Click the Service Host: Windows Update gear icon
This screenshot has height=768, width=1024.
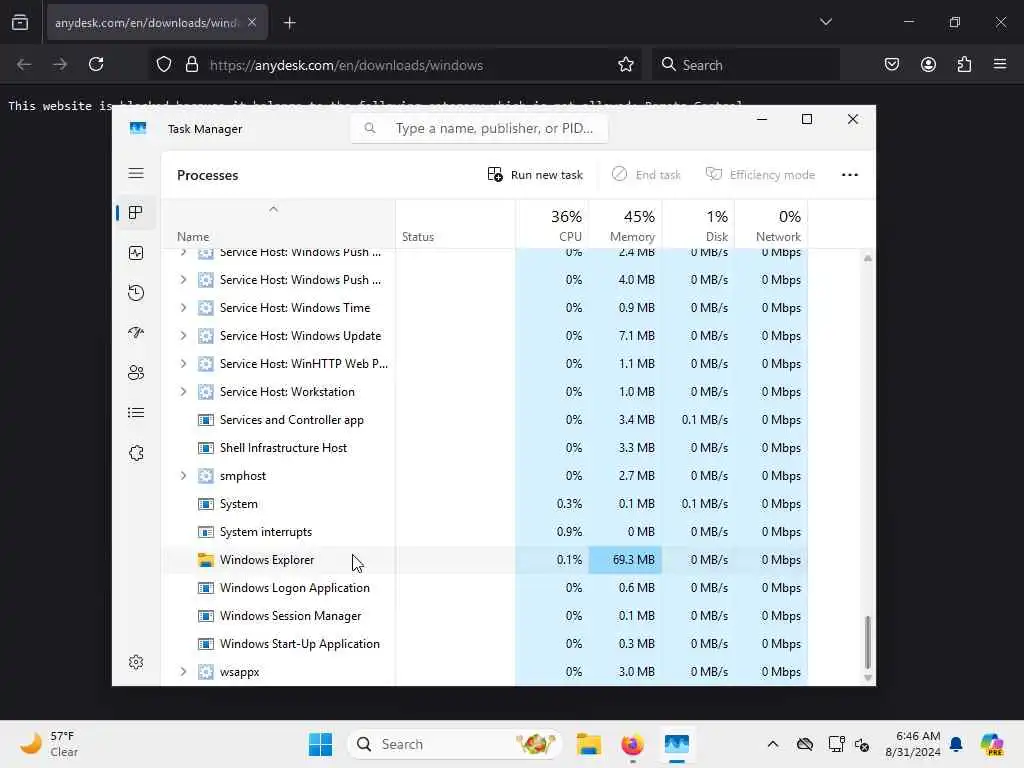tap(206, 336)
